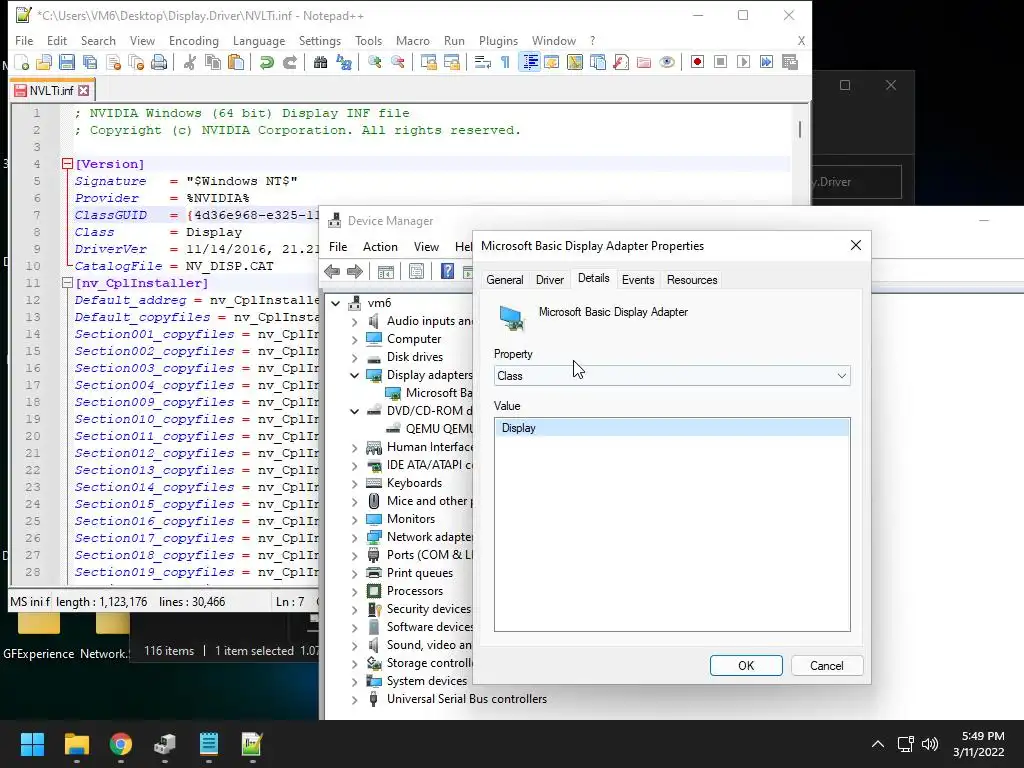
Task: Open Find with the binoculars icon
Action: 320,62
